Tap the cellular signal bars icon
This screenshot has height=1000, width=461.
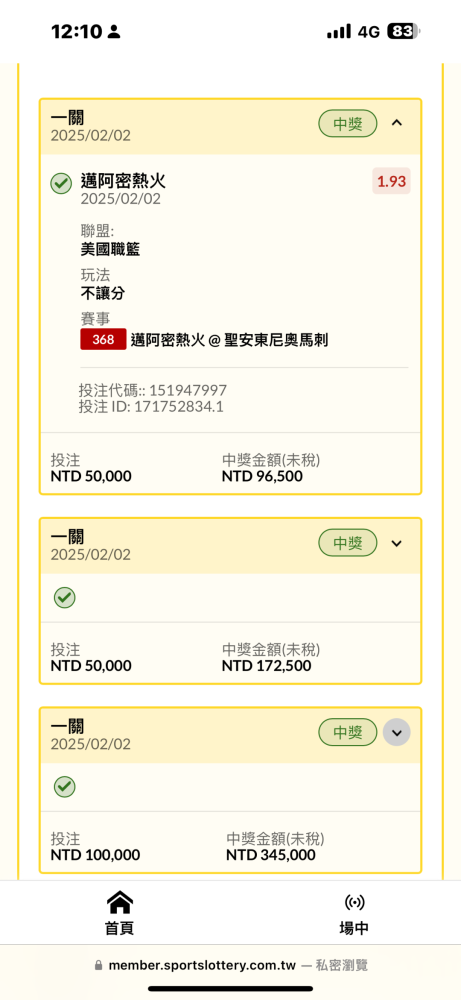(339, 31)
